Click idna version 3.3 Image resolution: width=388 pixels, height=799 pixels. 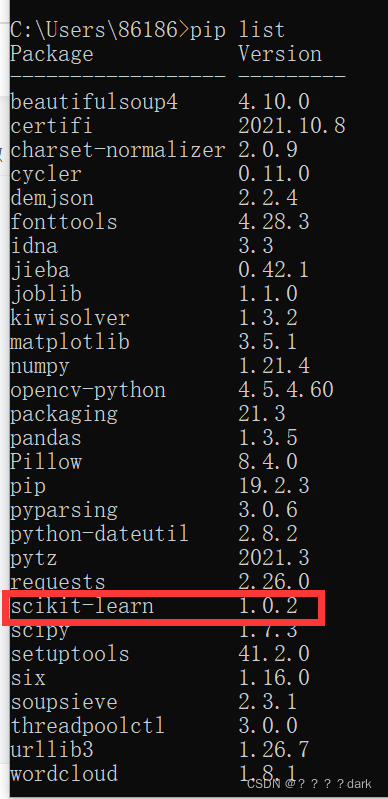pyautogui.click(x=256, y=246)
